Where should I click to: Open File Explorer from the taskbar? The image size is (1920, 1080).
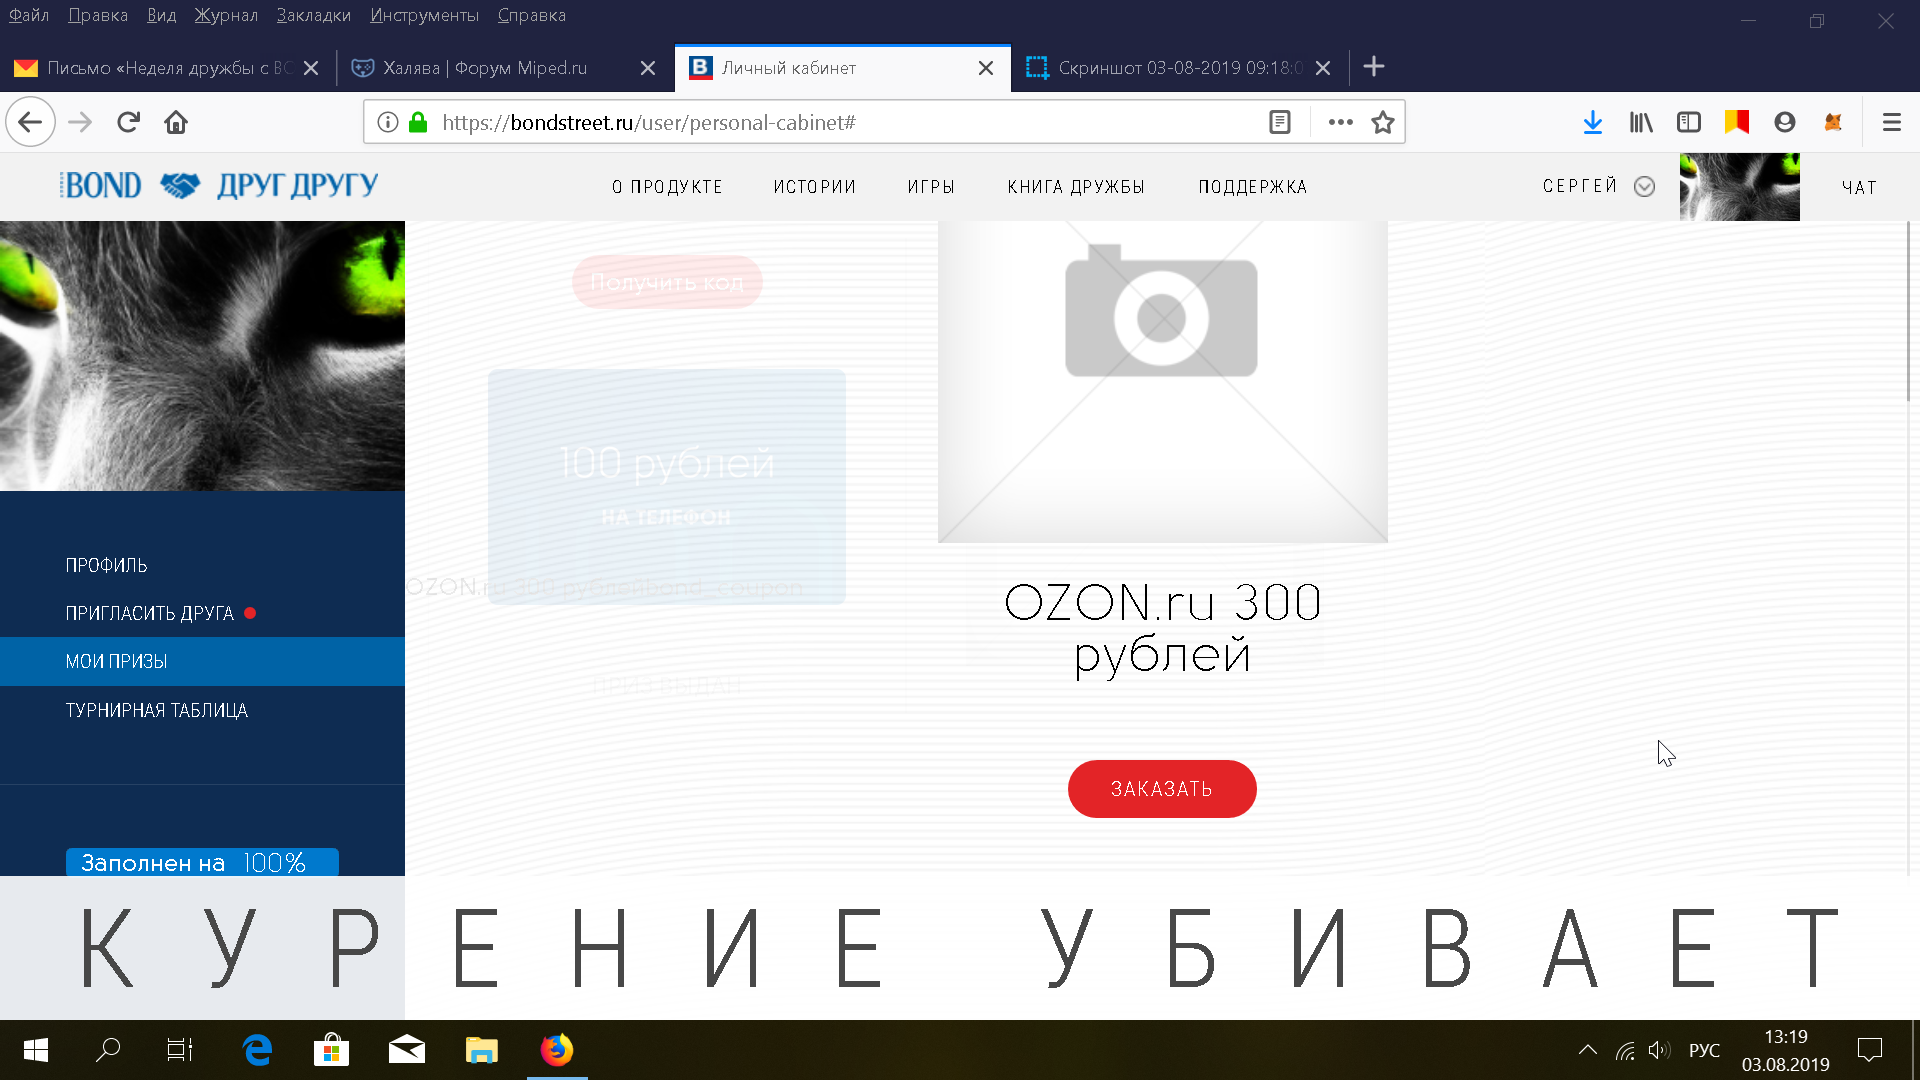pos(481,1050)
